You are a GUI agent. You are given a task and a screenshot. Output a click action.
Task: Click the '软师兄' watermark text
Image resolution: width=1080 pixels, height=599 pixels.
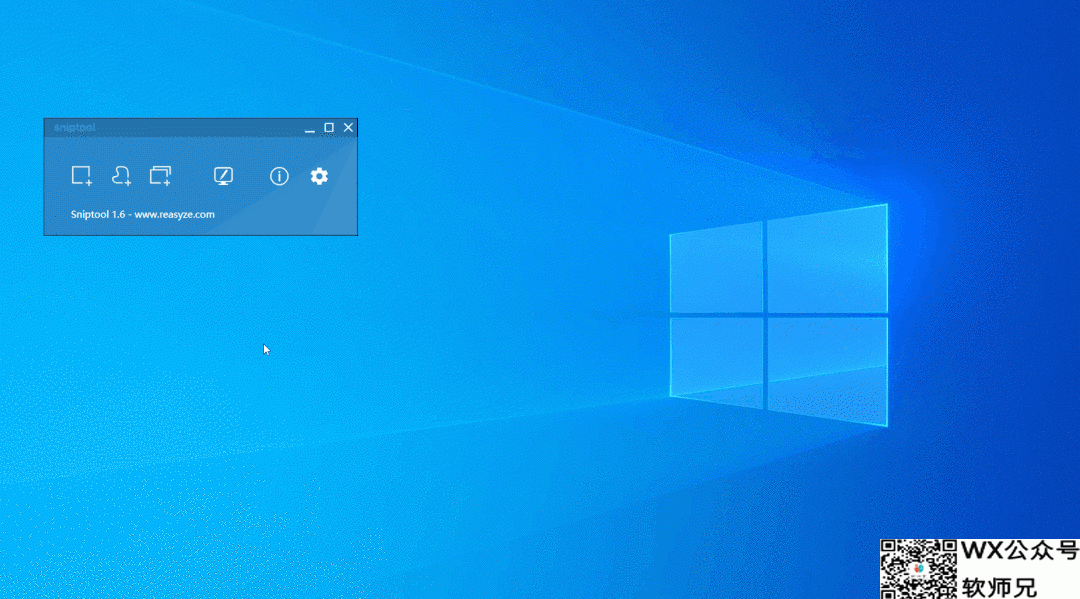pos(999,587)
